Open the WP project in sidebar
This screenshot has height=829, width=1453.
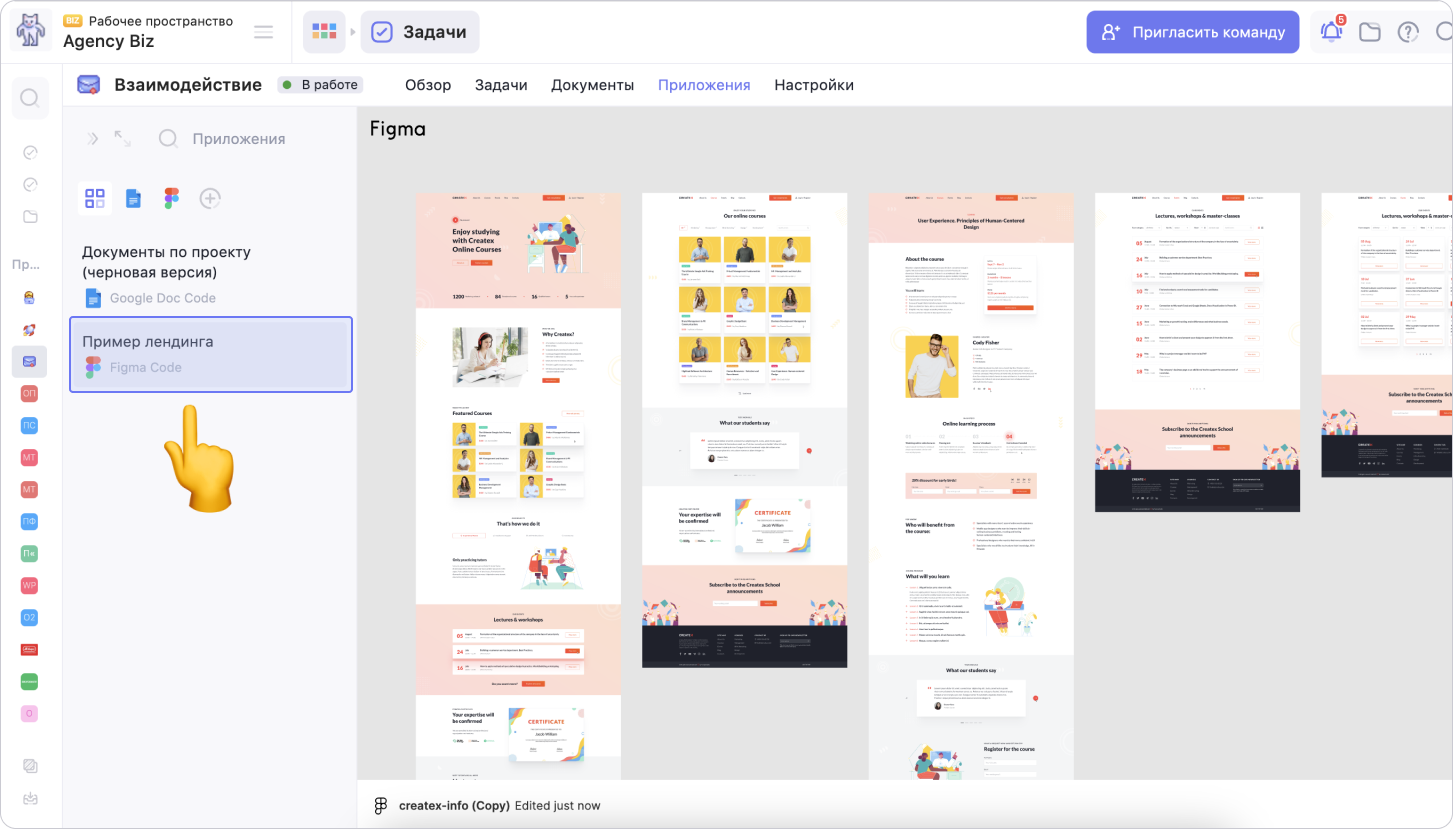pos(30,584)
